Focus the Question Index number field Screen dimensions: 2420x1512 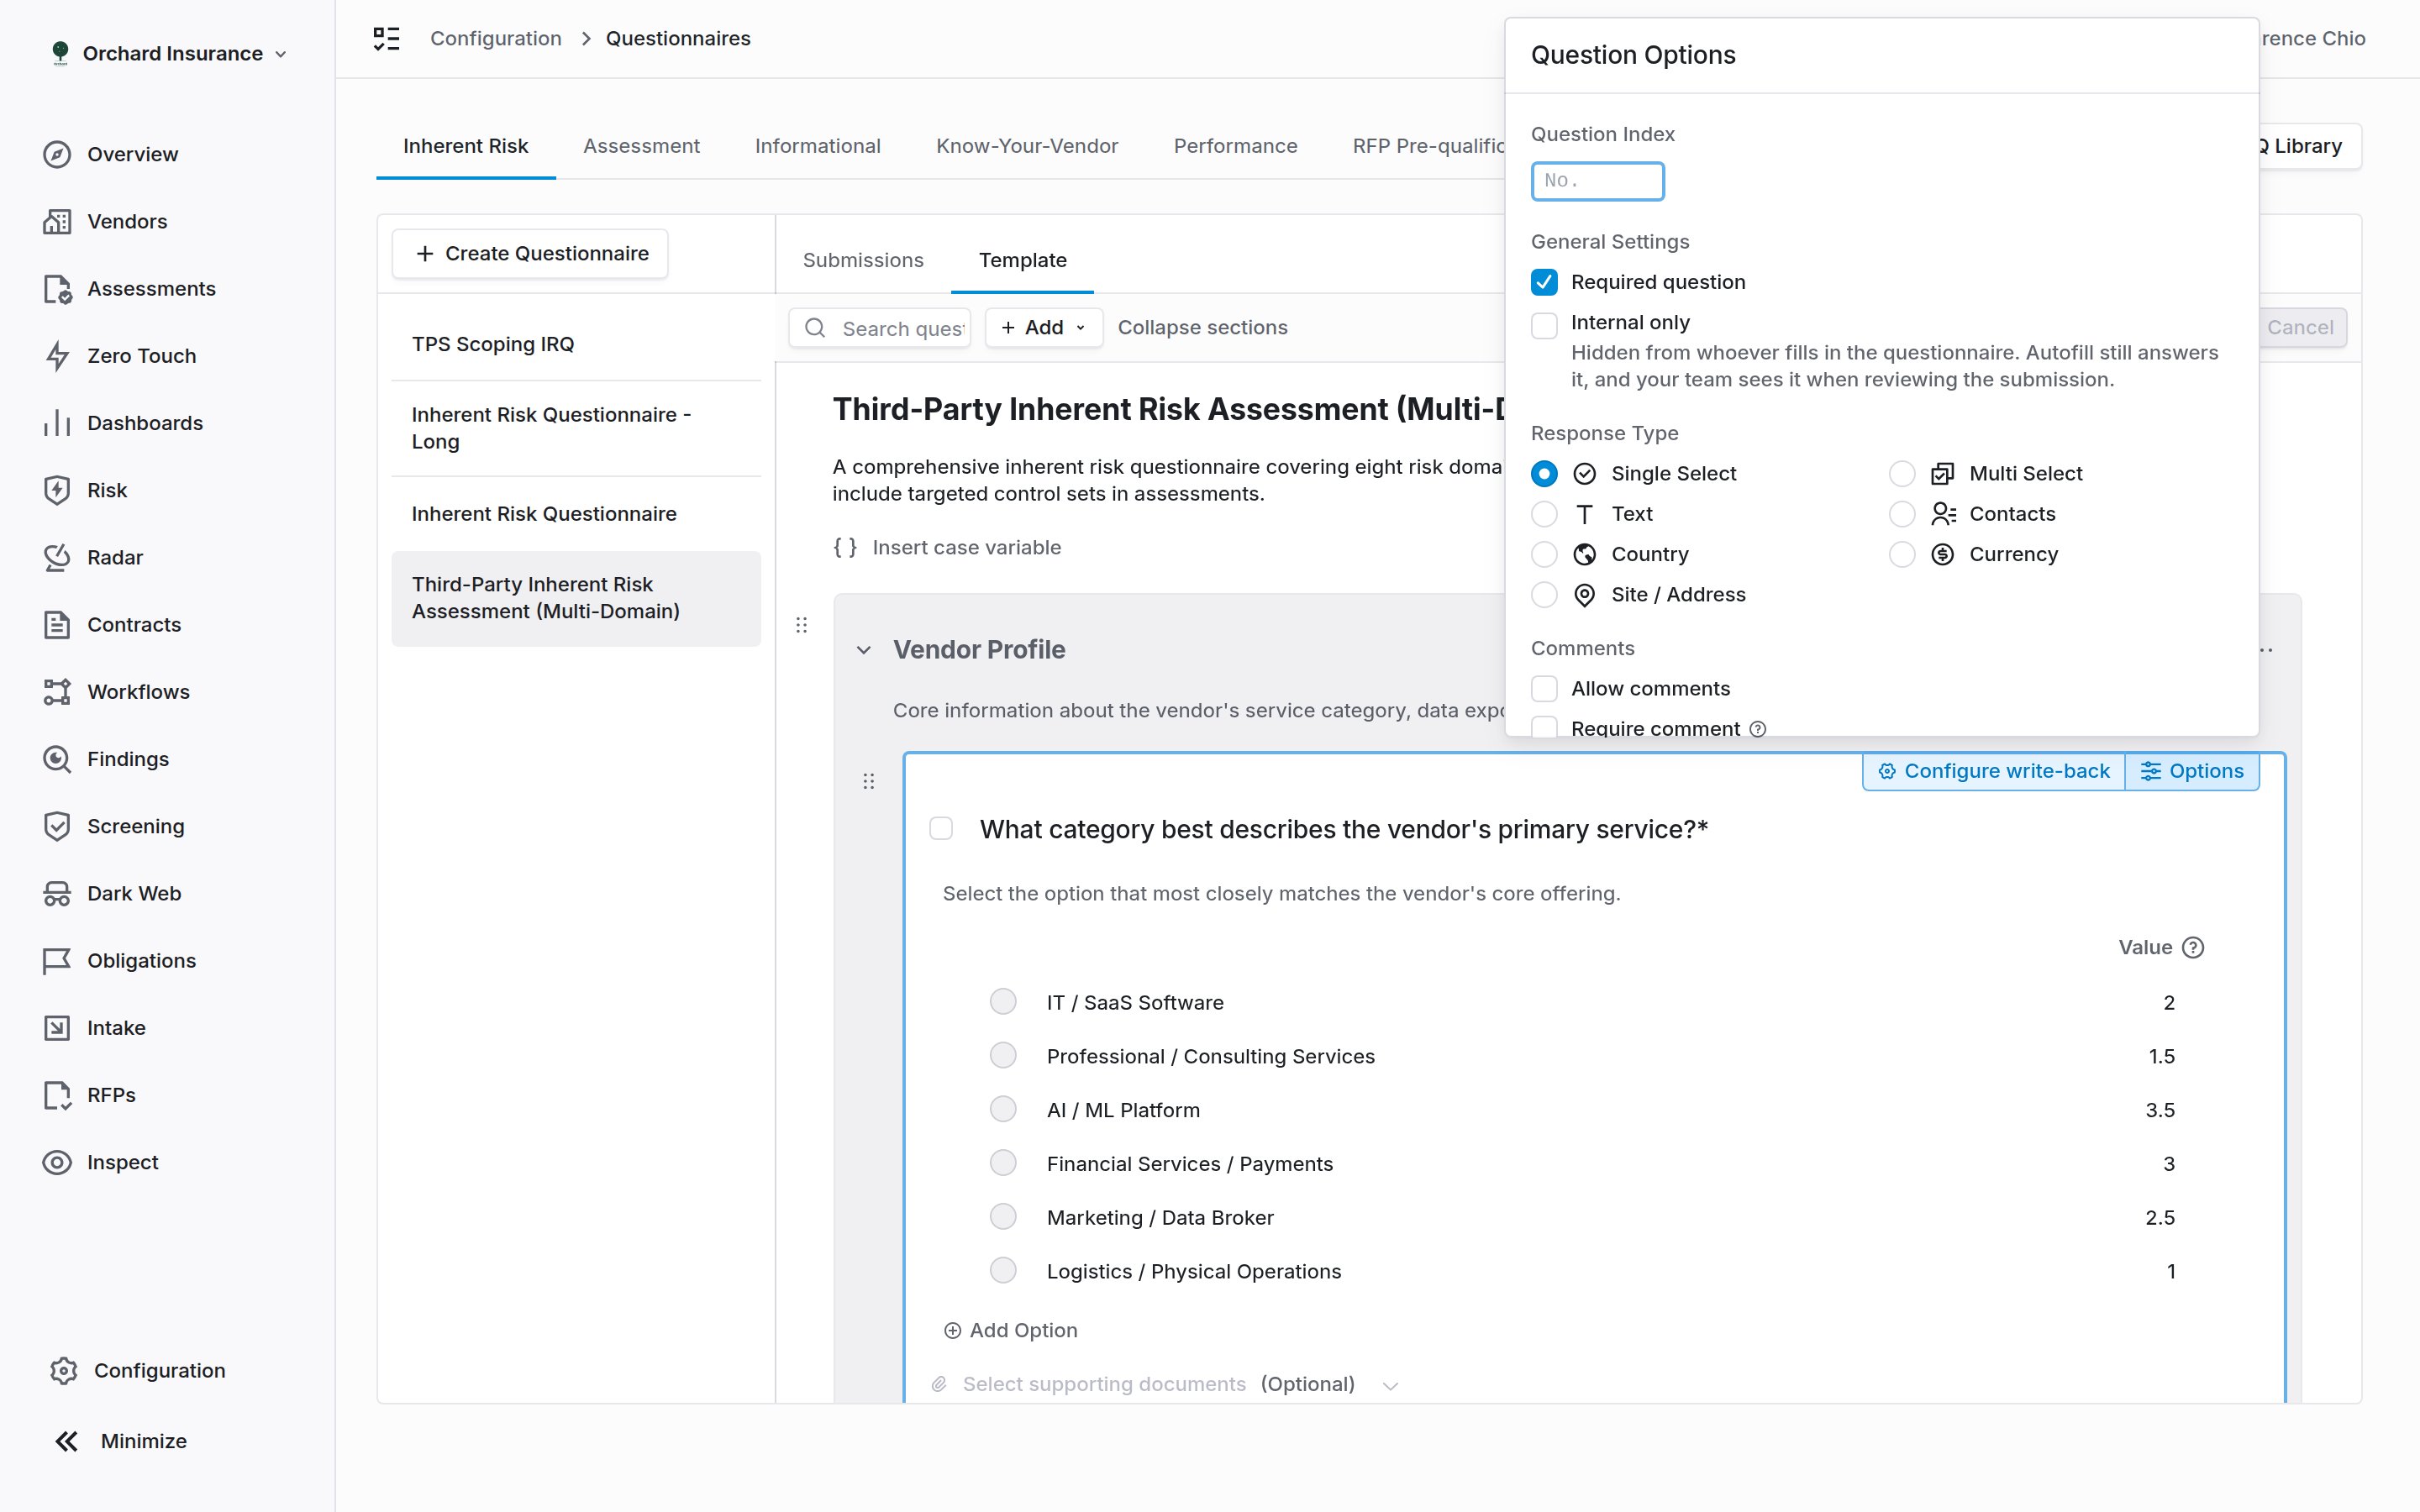(x=1597, y=181)
